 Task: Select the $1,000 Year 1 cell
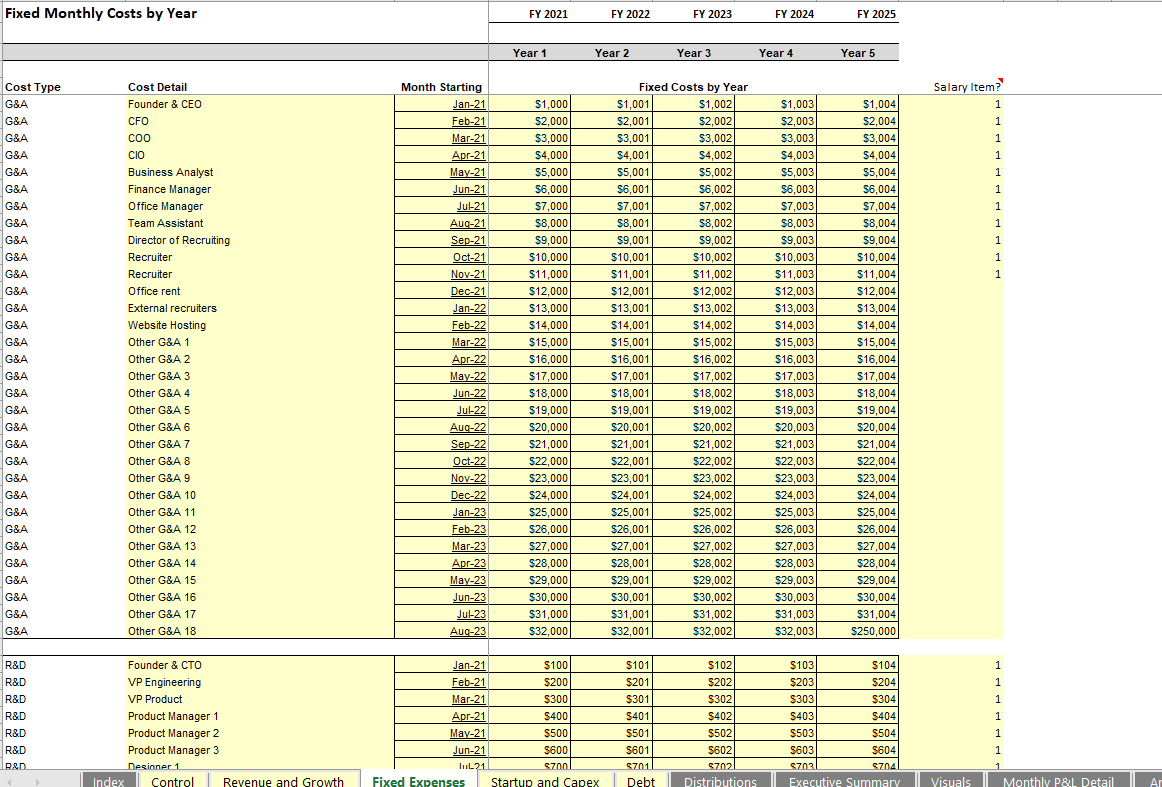(530, 104)
